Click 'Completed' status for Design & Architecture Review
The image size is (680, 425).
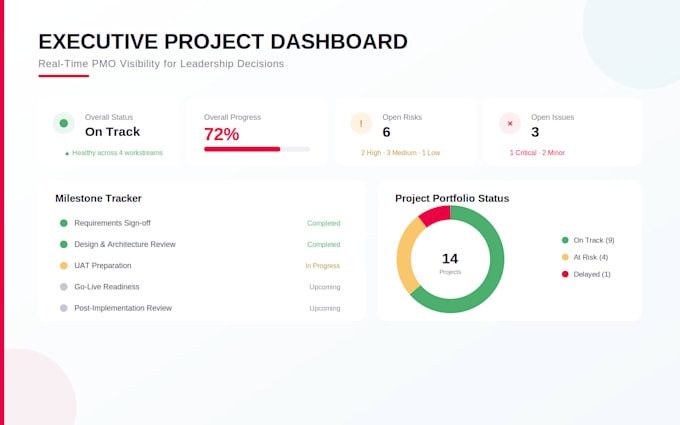click(324, 245)
